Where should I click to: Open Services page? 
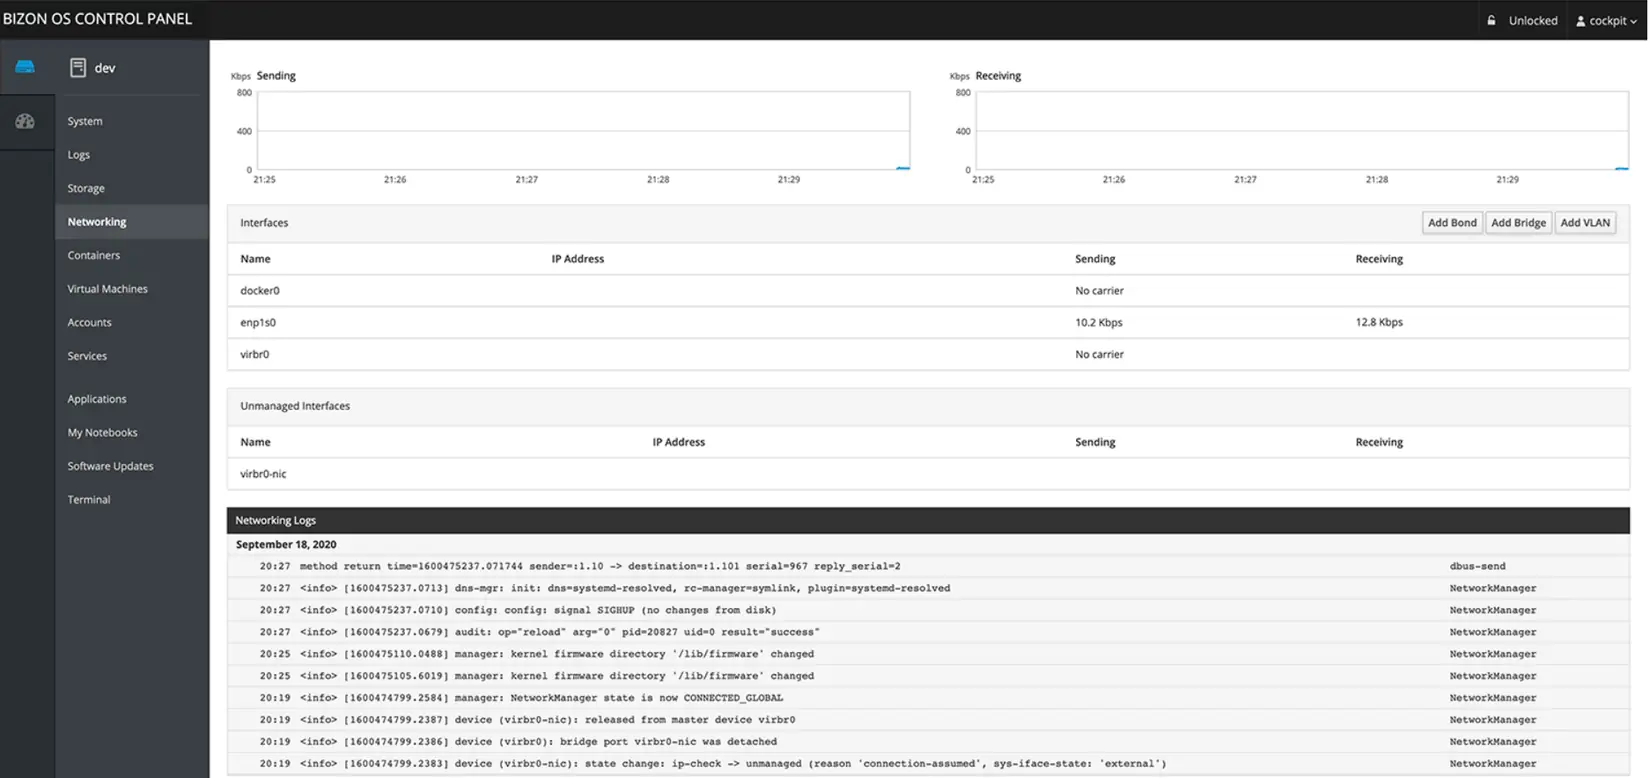(x=87, y=356)
